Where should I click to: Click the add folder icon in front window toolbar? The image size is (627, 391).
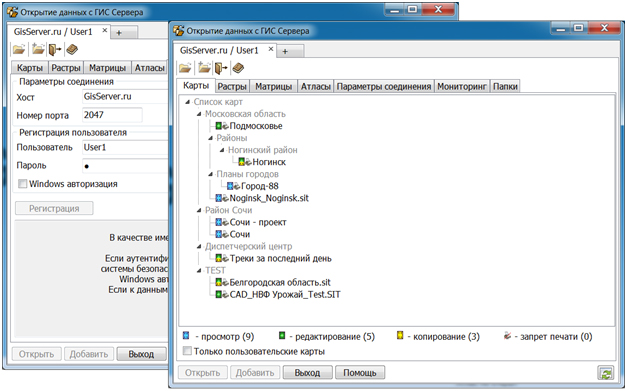[x=204, y=68]
